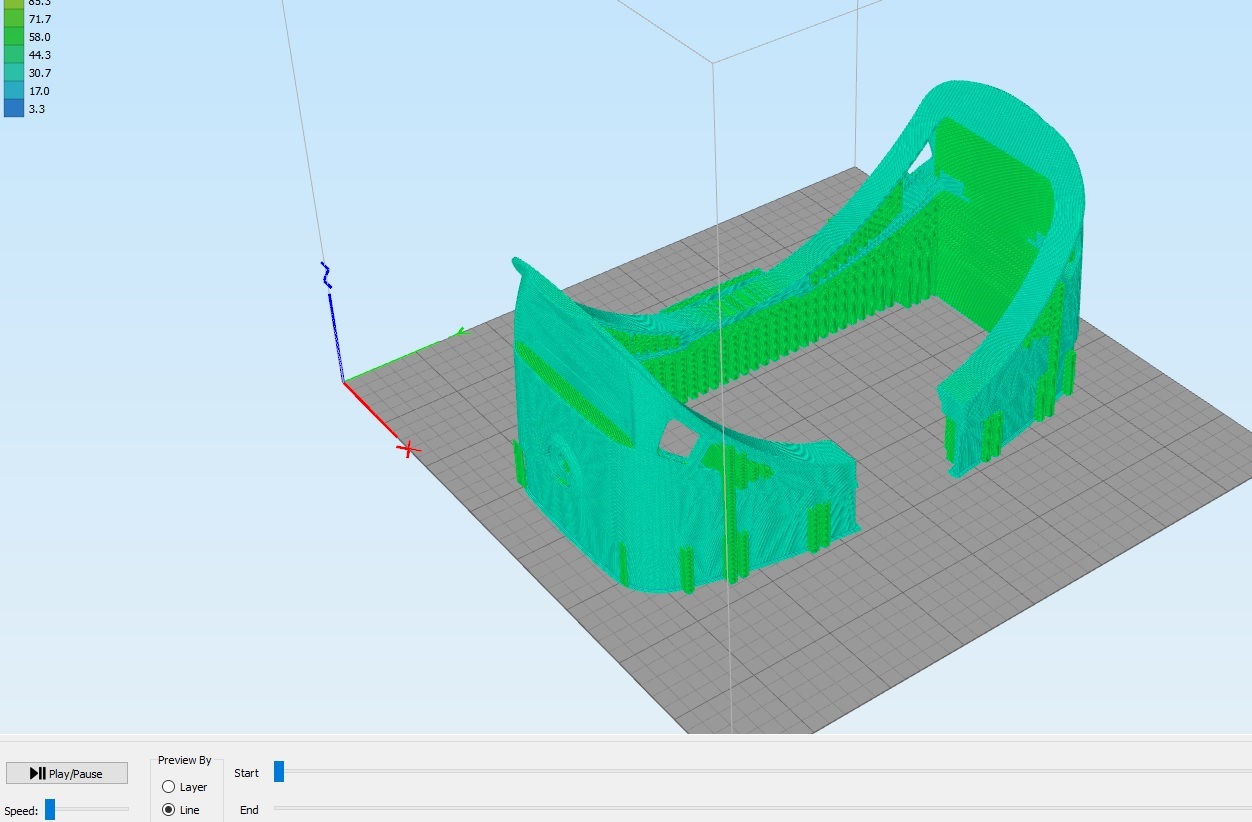Click the 17.0 legend color swatch
Image resolution: width=1252 pixels, height=822 pixels.
[14, 91]
